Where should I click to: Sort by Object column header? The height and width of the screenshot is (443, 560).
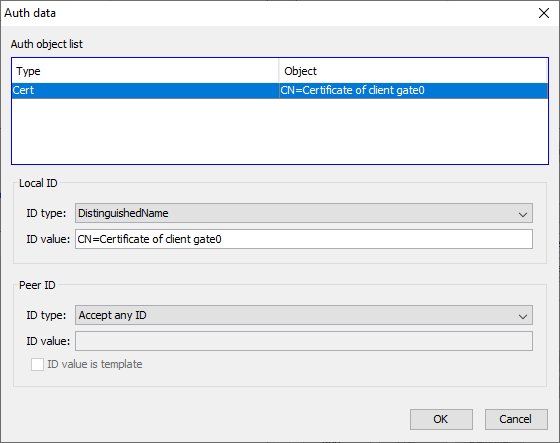(x=413, y=71)
